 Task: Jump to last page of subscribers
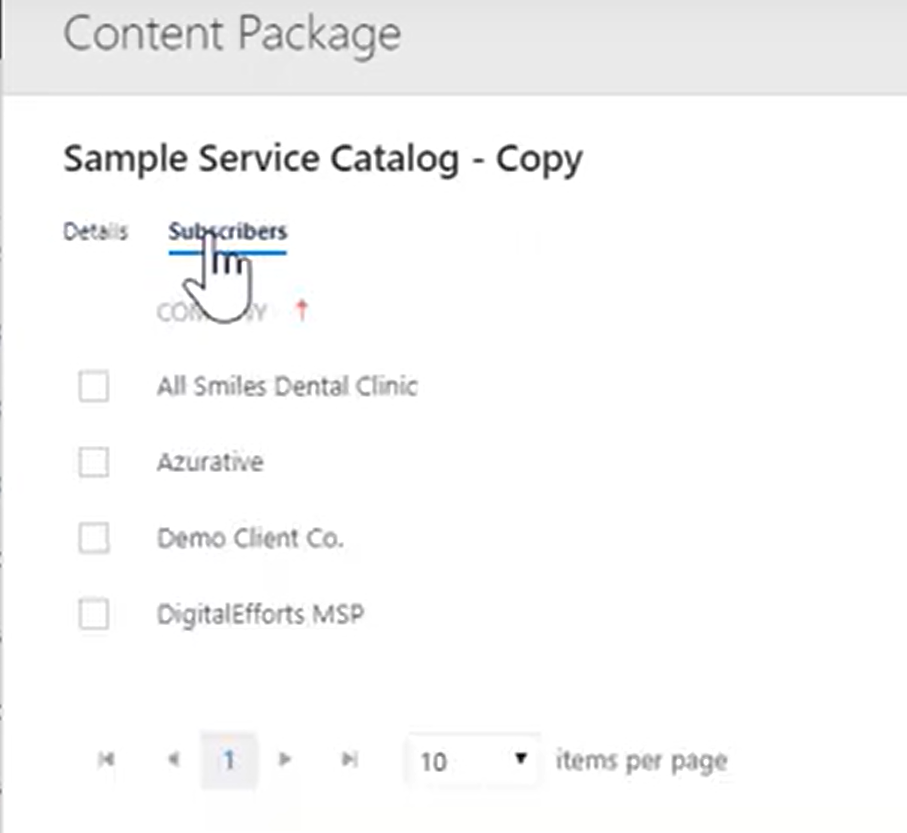350,759
